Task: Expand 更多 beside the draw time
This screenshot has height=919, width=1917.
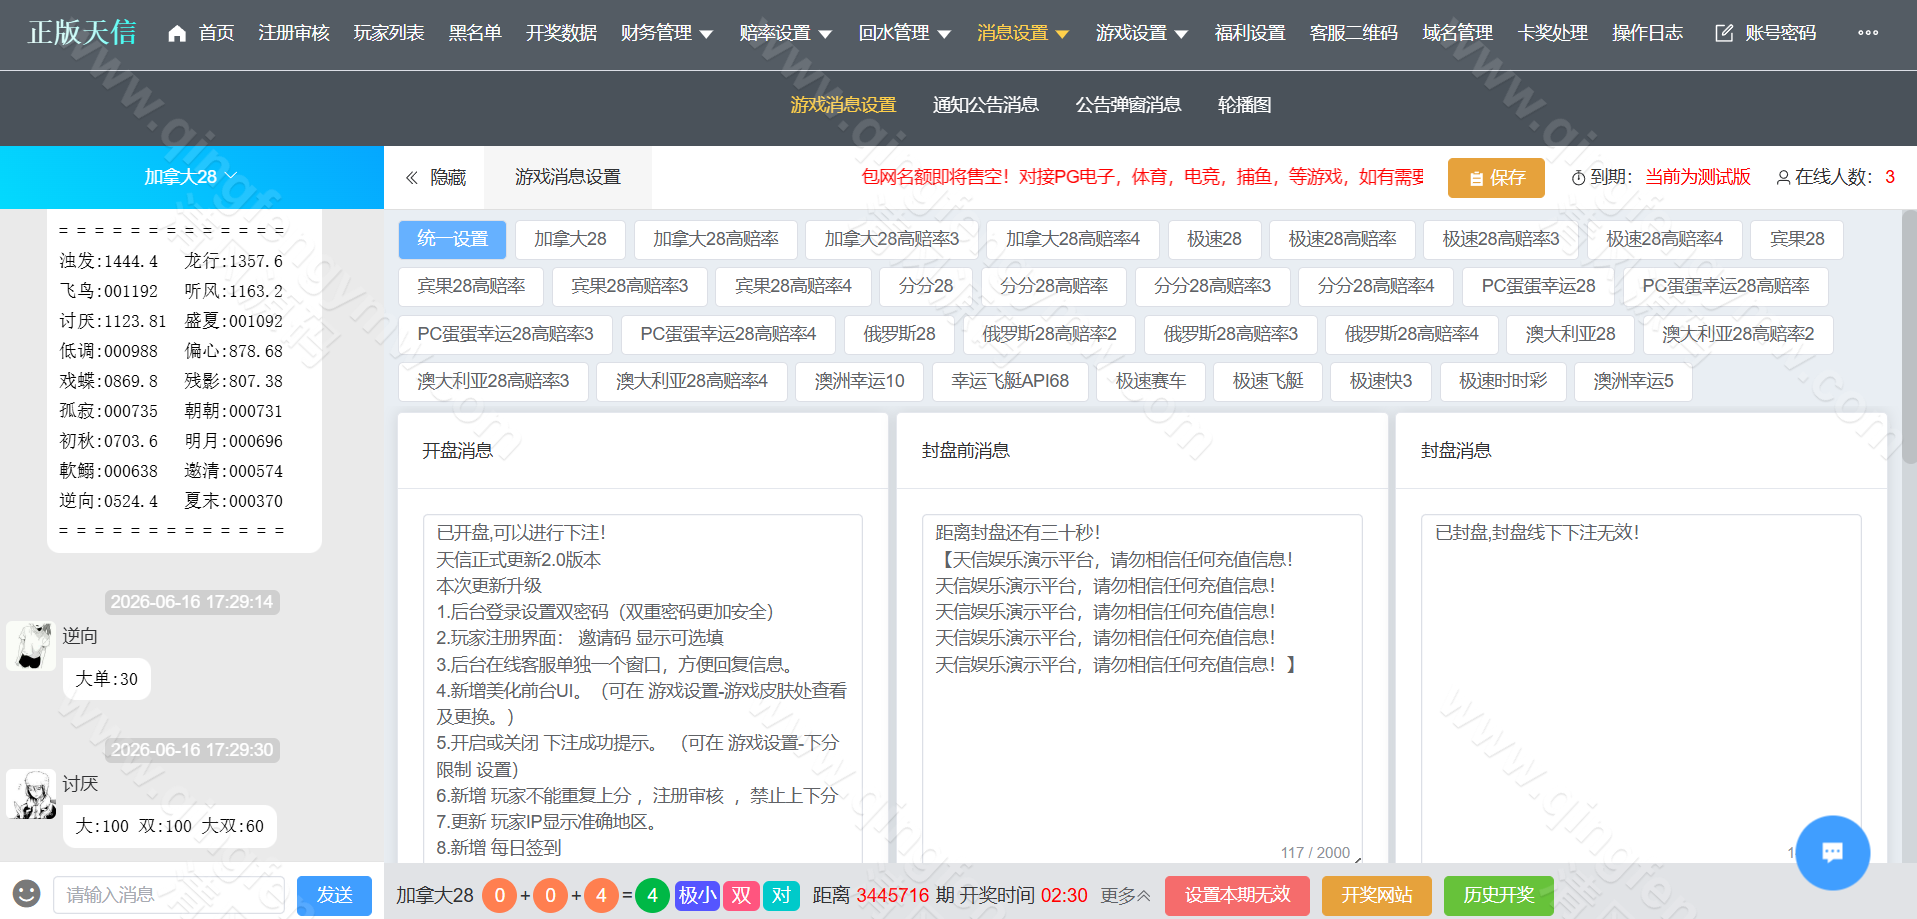Action: pyautogui.click(x=1126, y=895)
